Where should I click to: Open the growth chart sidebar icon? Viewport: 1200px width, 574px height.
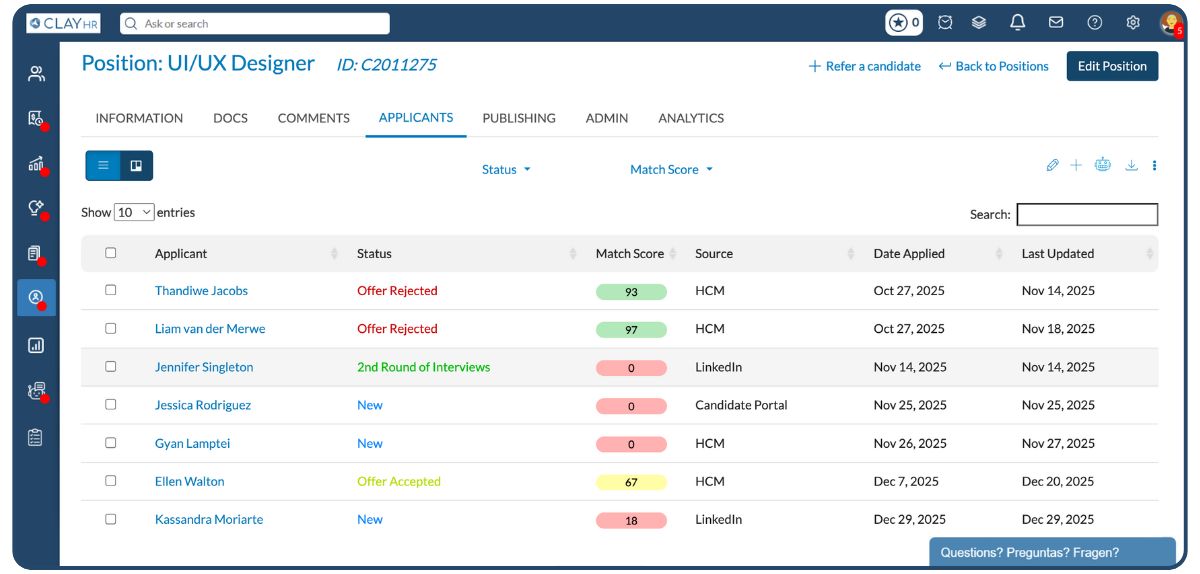[x=36, y=164]
